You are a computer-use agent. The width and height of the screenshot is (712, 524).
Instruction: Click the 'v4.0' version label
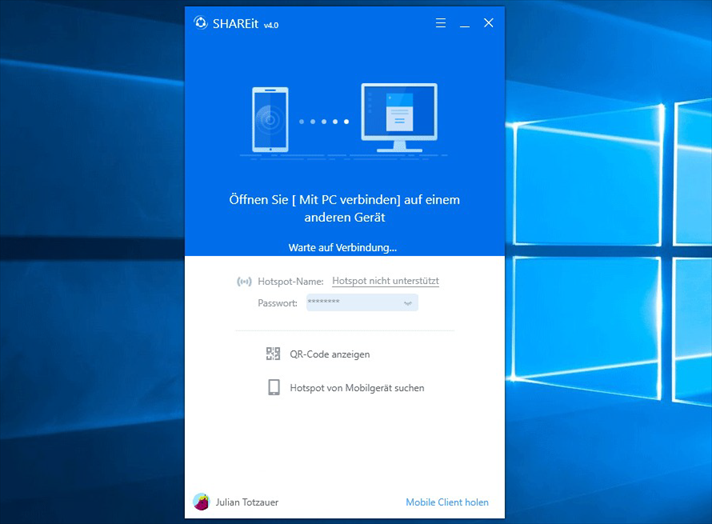pos(271,25)
